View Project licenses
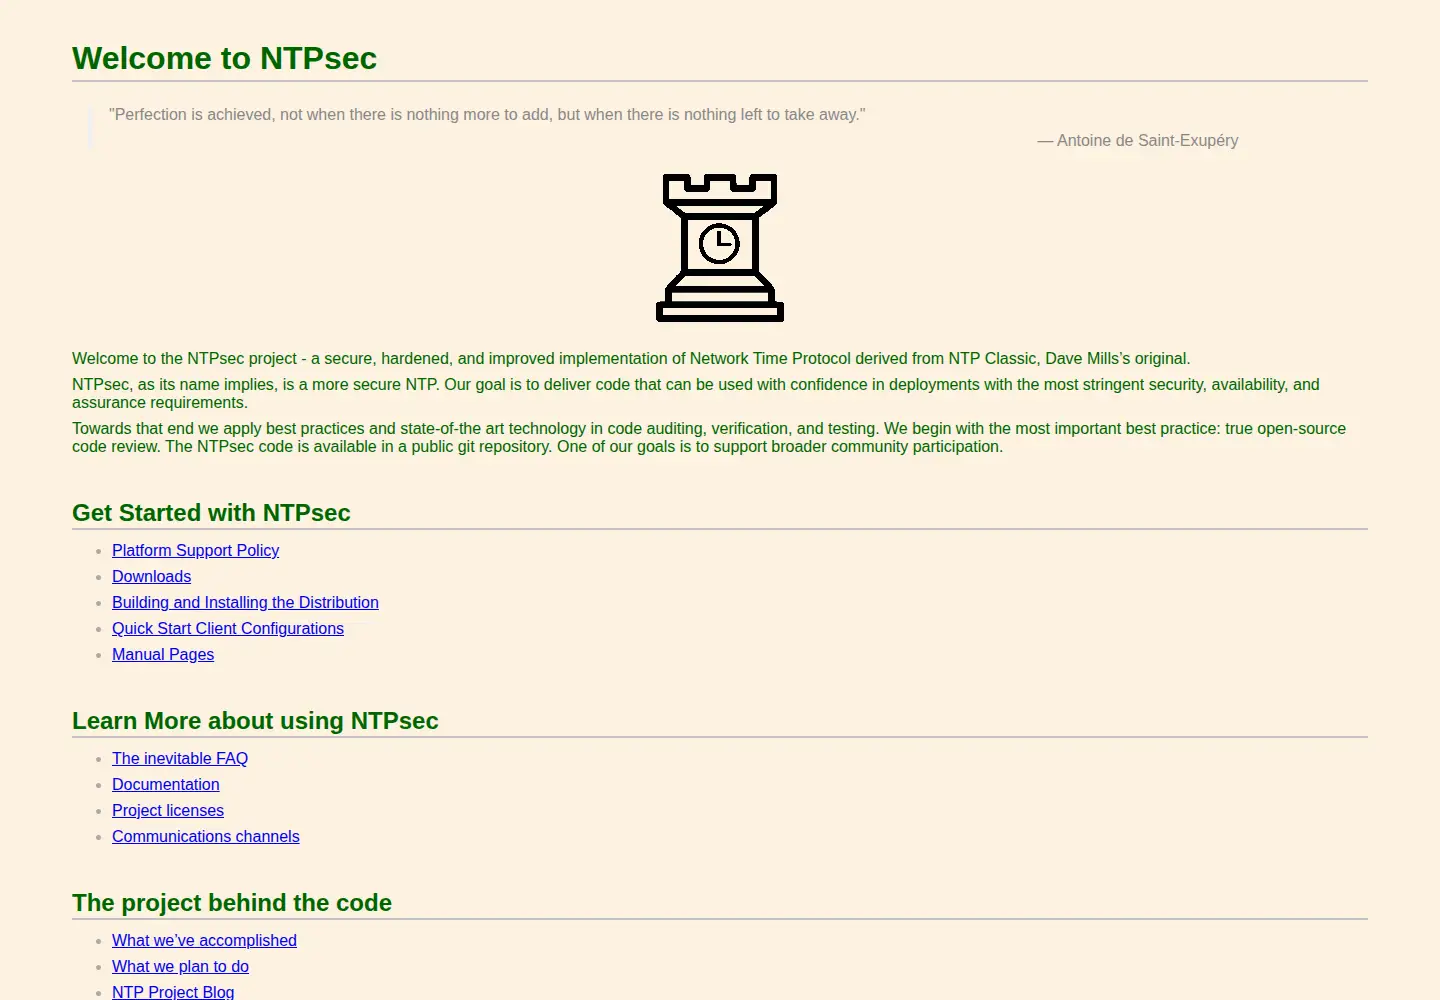Viewport: 1440px width, 1000px height. (x=168, y=810)
